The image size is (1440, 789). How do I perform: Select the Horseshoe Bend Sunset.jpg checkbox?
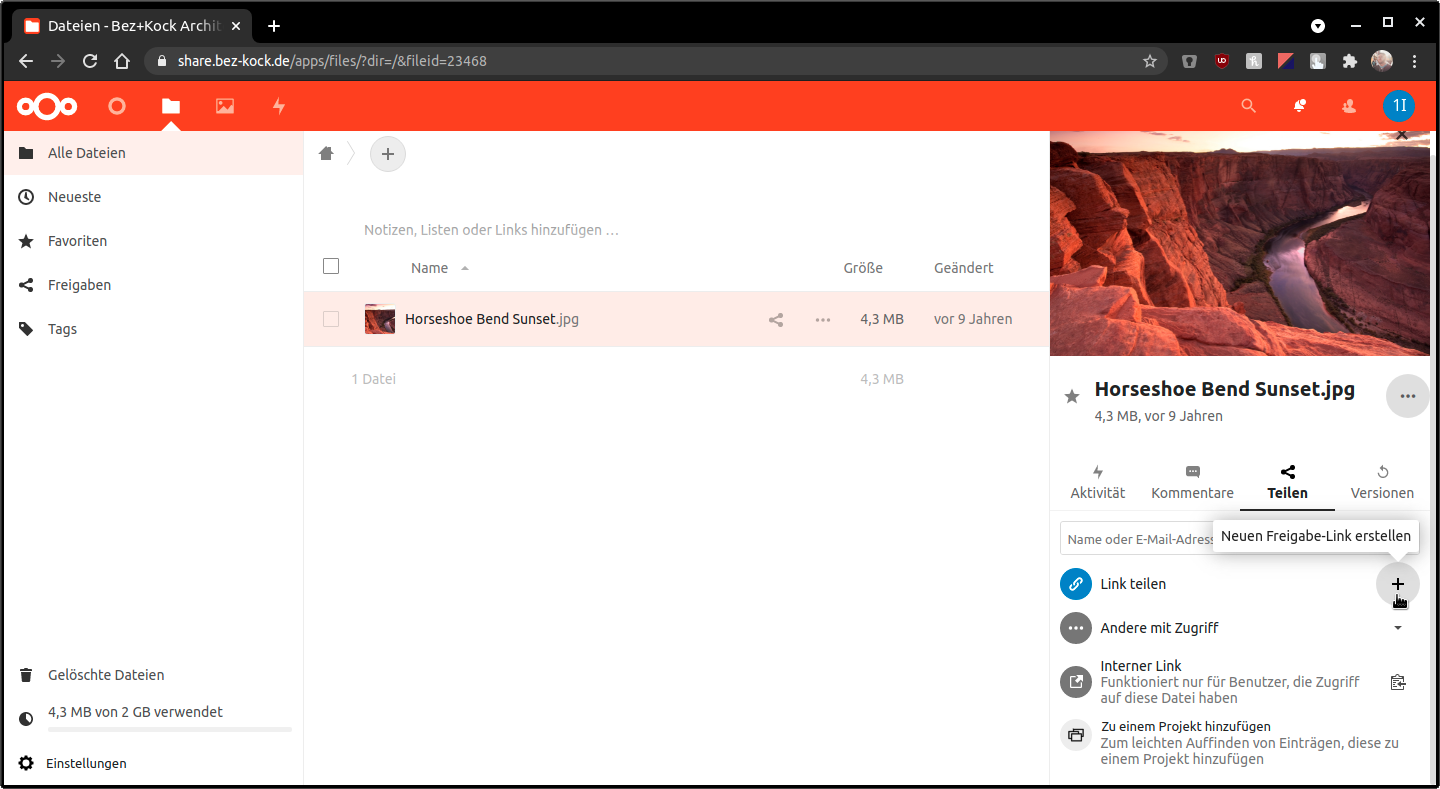pyautogui.click(x=331, y=319)
